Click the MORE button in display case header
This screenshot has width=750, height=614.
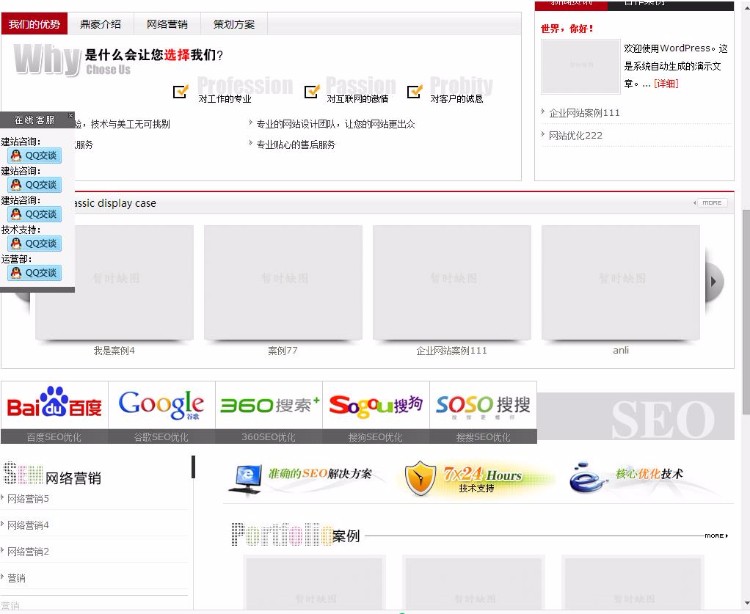click(711, 203)
